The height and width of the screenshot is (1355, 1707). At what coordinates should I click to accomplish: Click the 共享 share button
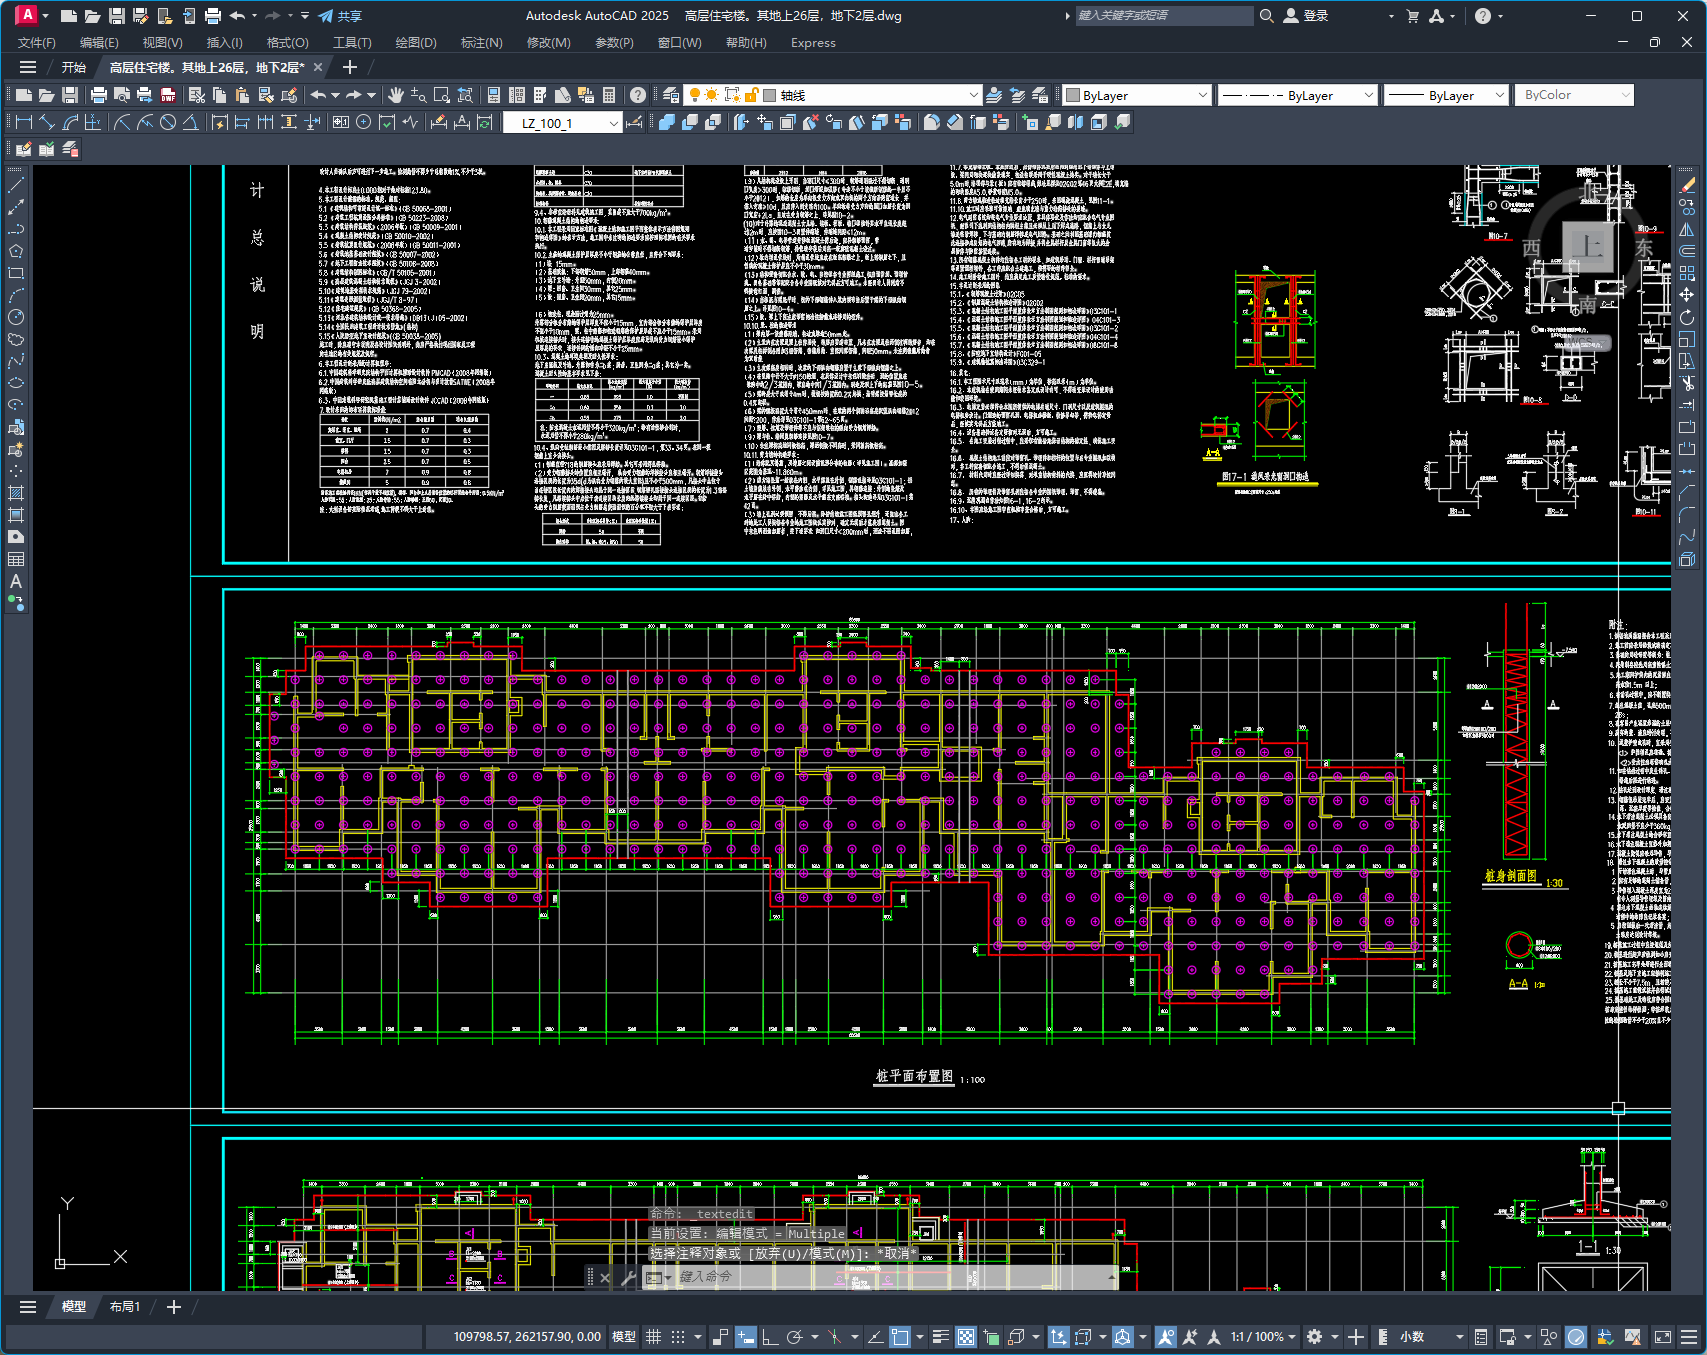pos(340,16)
